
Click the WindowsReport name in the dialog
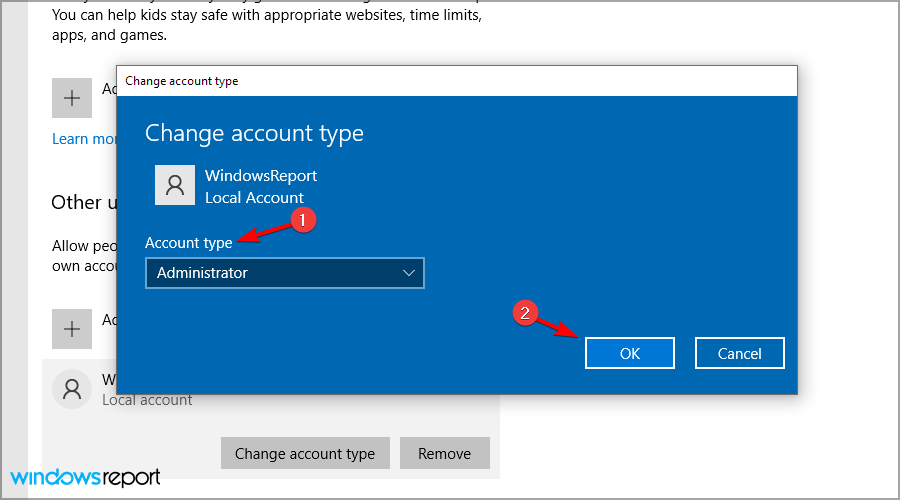[260, 176]
